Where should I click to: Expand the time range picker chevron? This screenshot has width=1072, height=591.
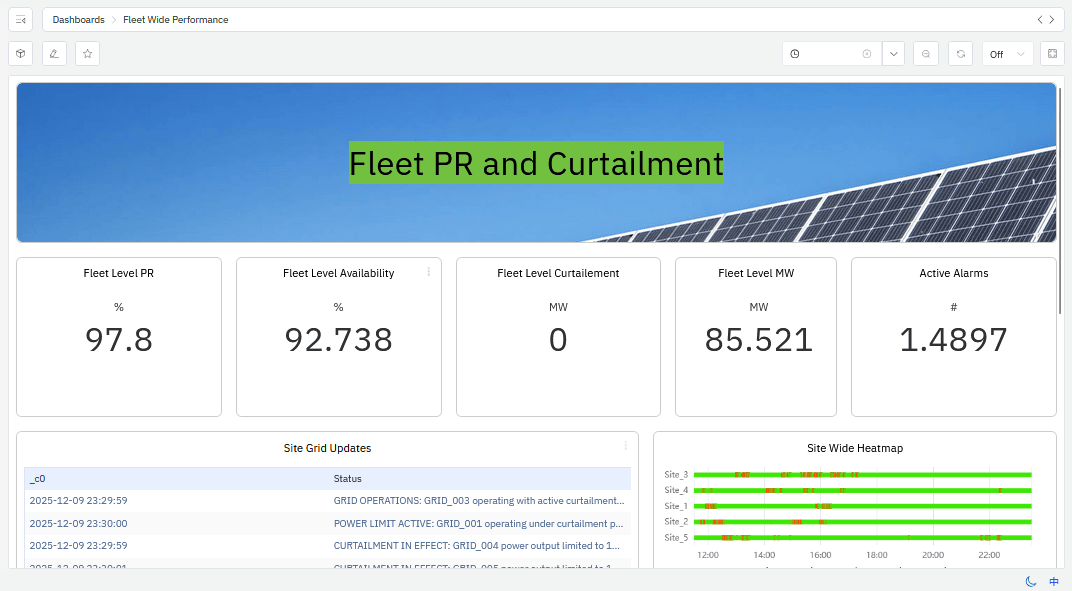893,54
